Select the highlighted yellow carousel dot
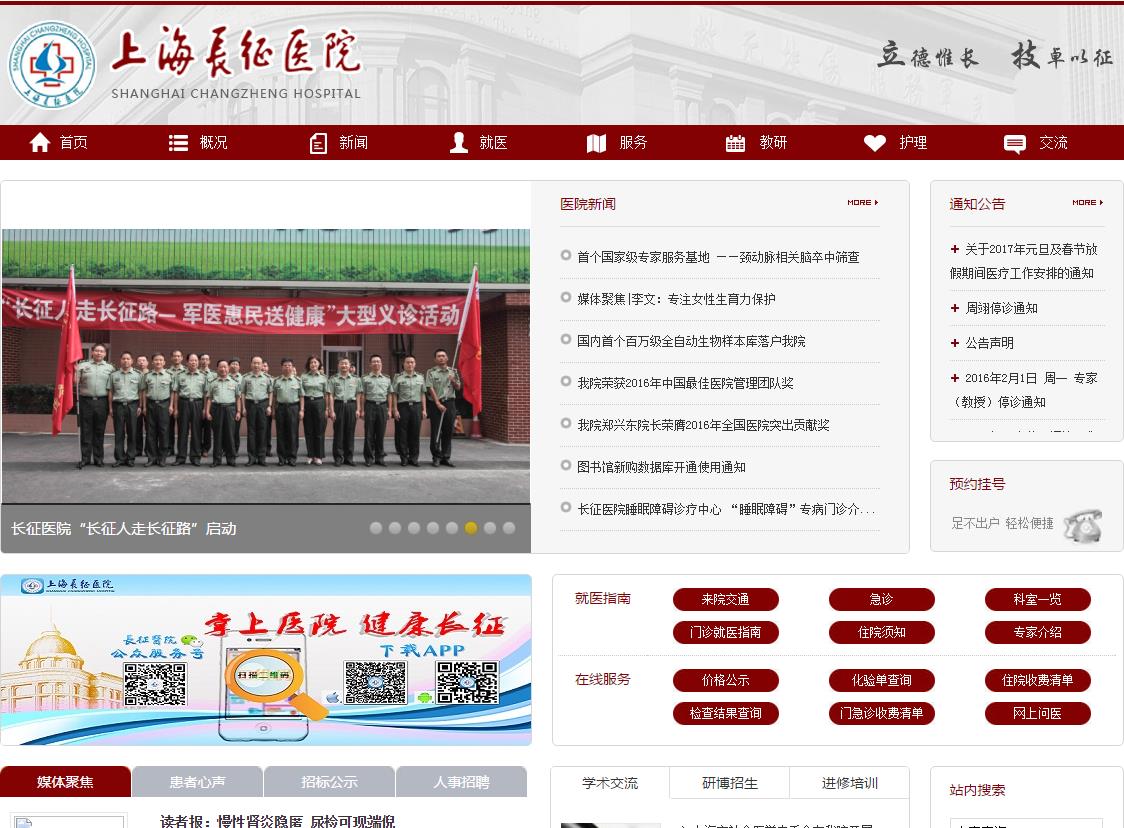This screenshot has height=828, width=1124. tap(471, 528)
